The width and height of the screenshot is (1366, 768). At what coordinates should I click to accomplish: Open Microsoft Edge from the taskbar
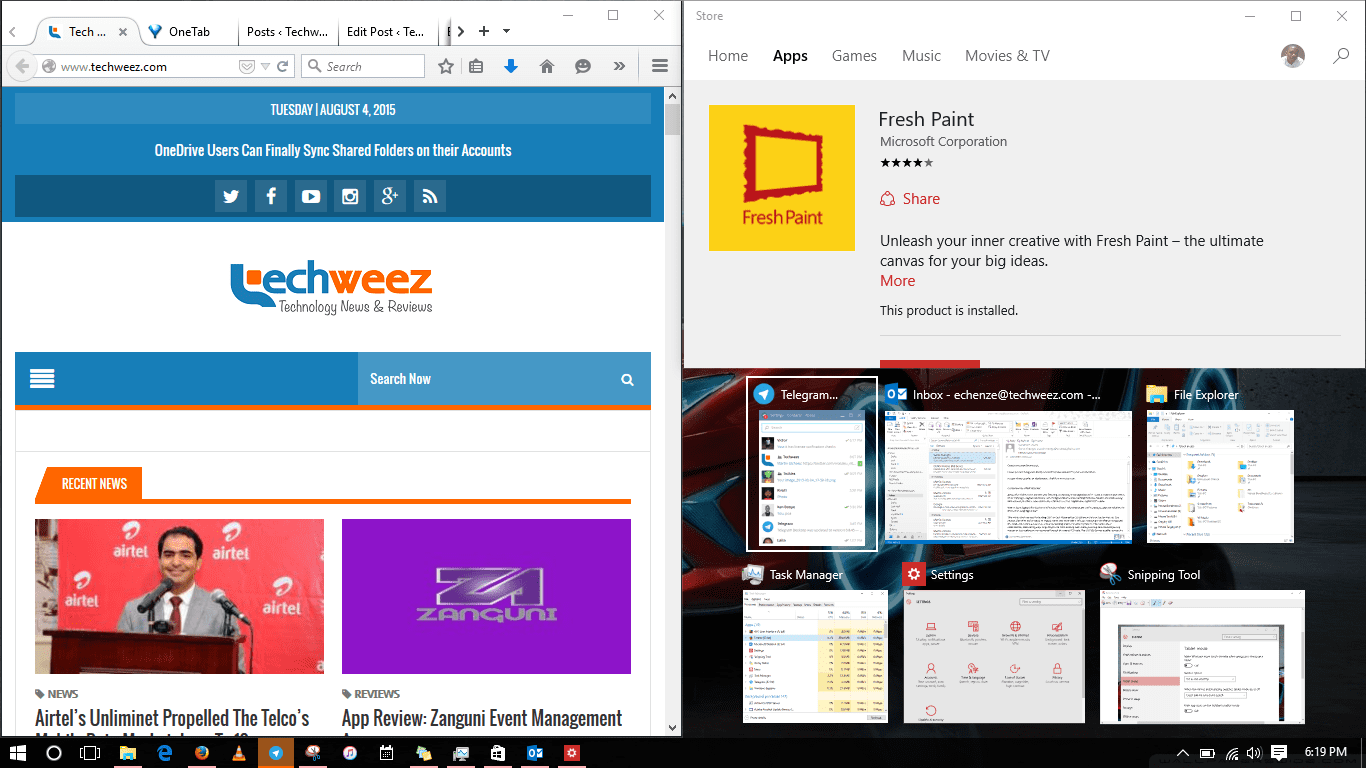(165, 753)
